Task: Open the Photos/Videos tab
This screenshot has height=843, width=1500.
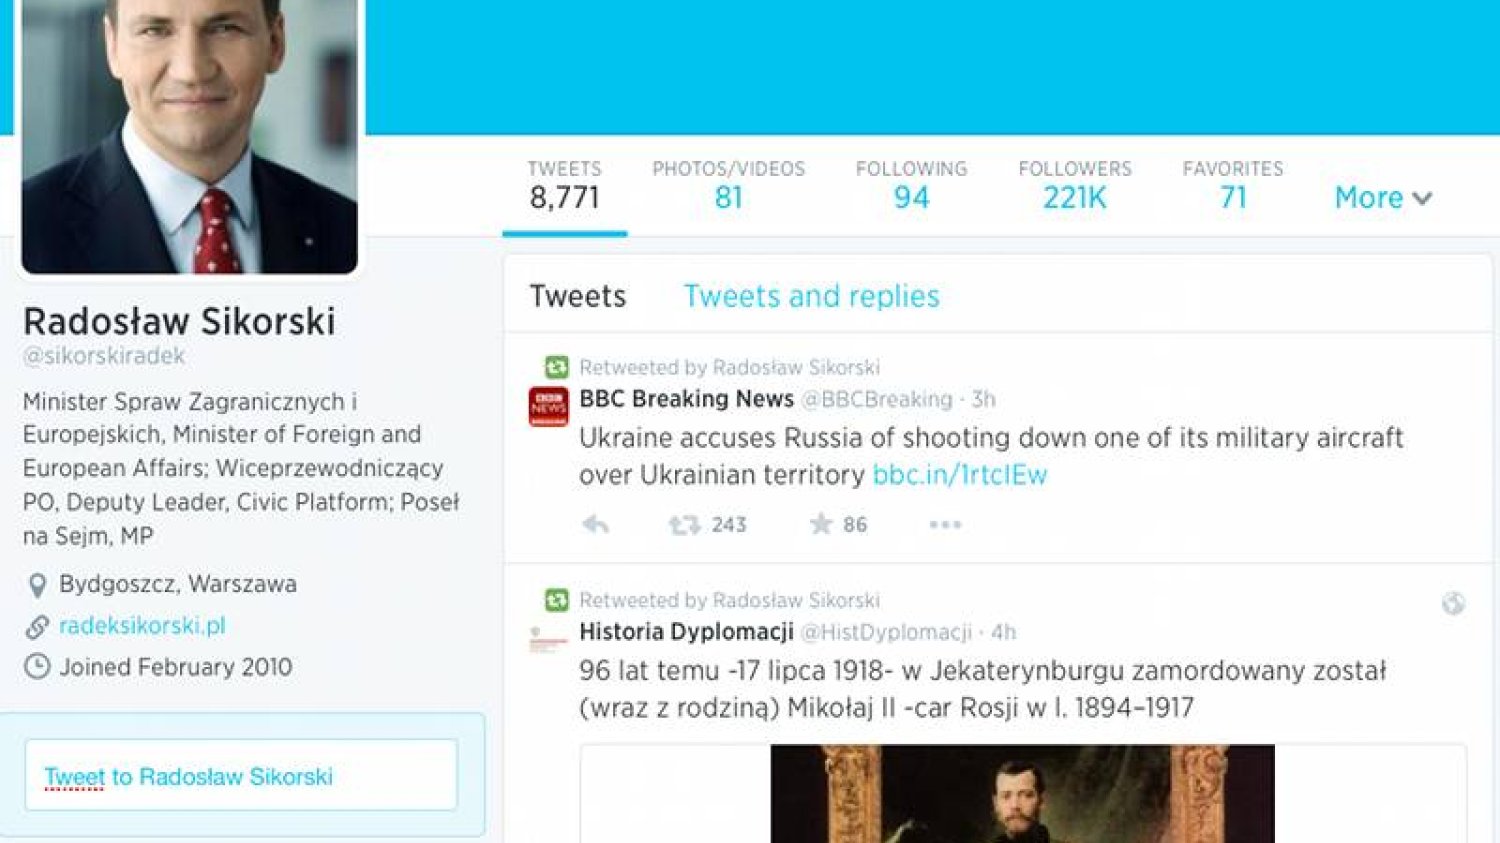Action: coord(729,185)
